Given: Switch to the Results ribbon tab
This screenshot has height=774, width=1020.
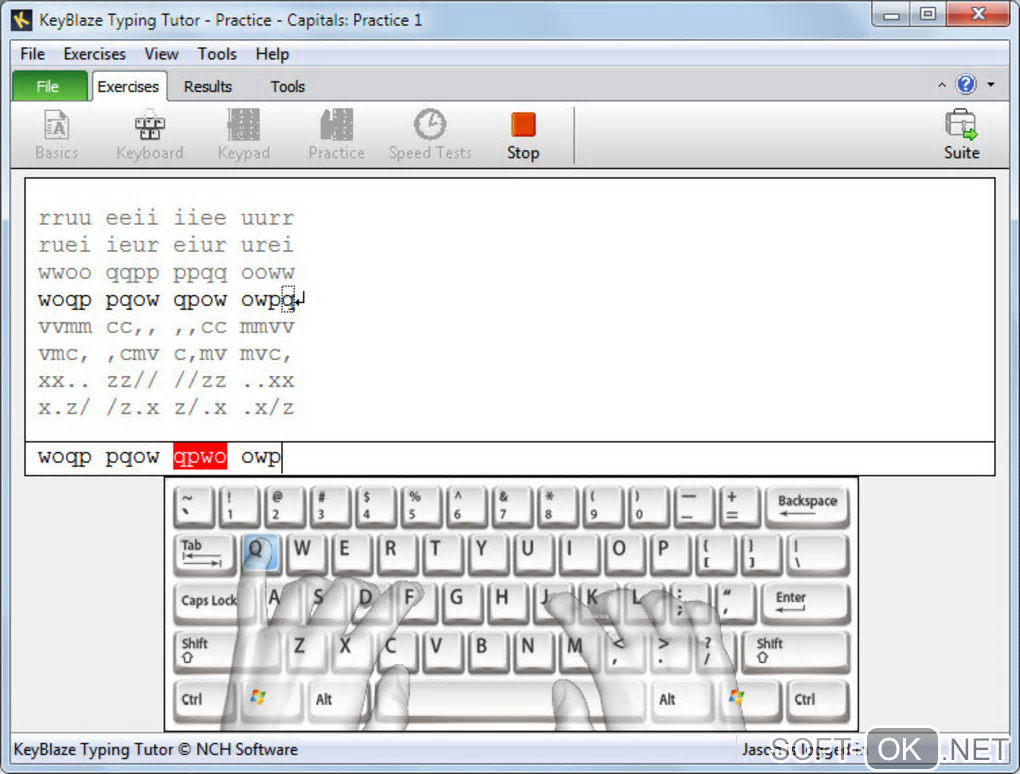Looking at the screenshot, I should pos(208,87).
